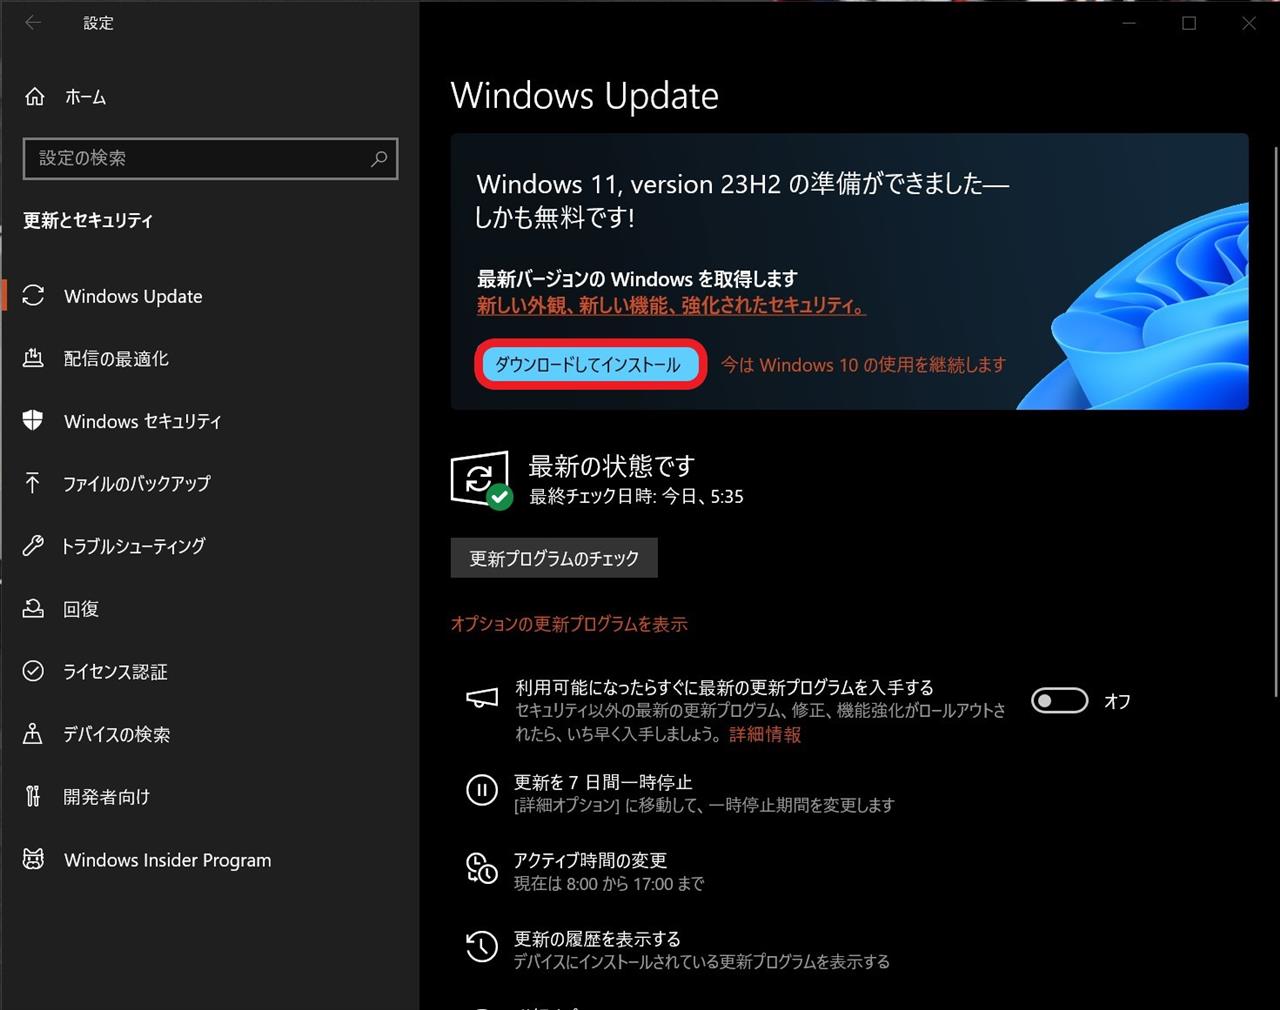Click the home icon beside ホーム
Screen dimensions: 1280x1010
point(34,97)
